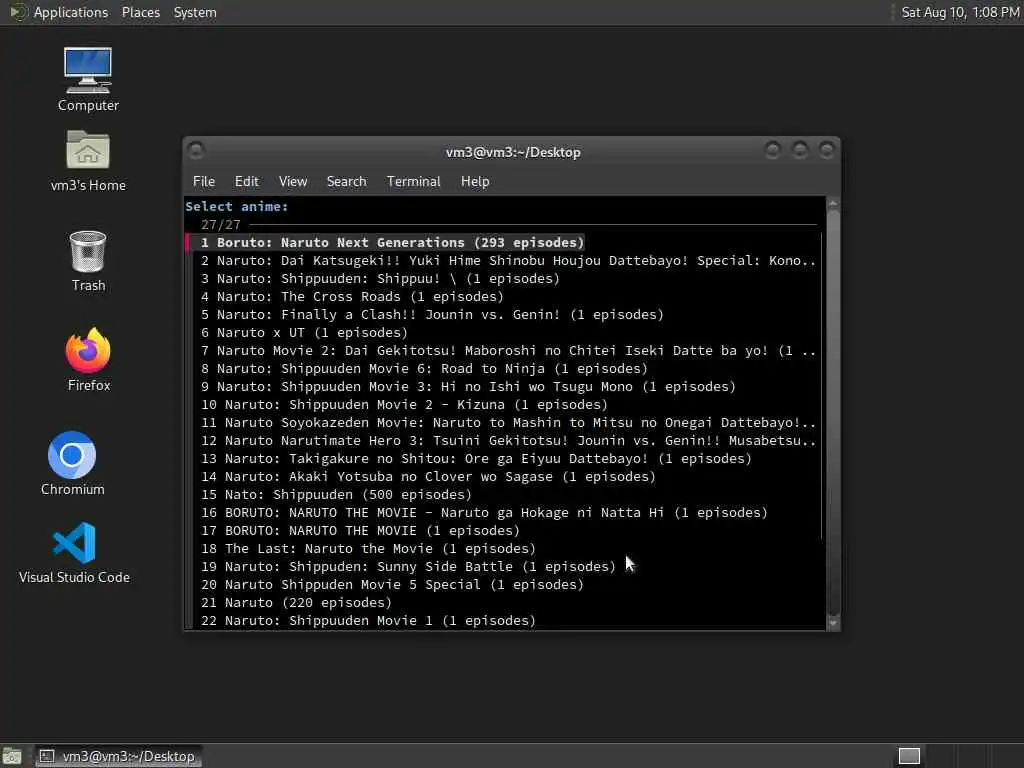
Task: Select The Last: Naruto the Movie entry
Action: pyautogui.click(x=368, y=549)
